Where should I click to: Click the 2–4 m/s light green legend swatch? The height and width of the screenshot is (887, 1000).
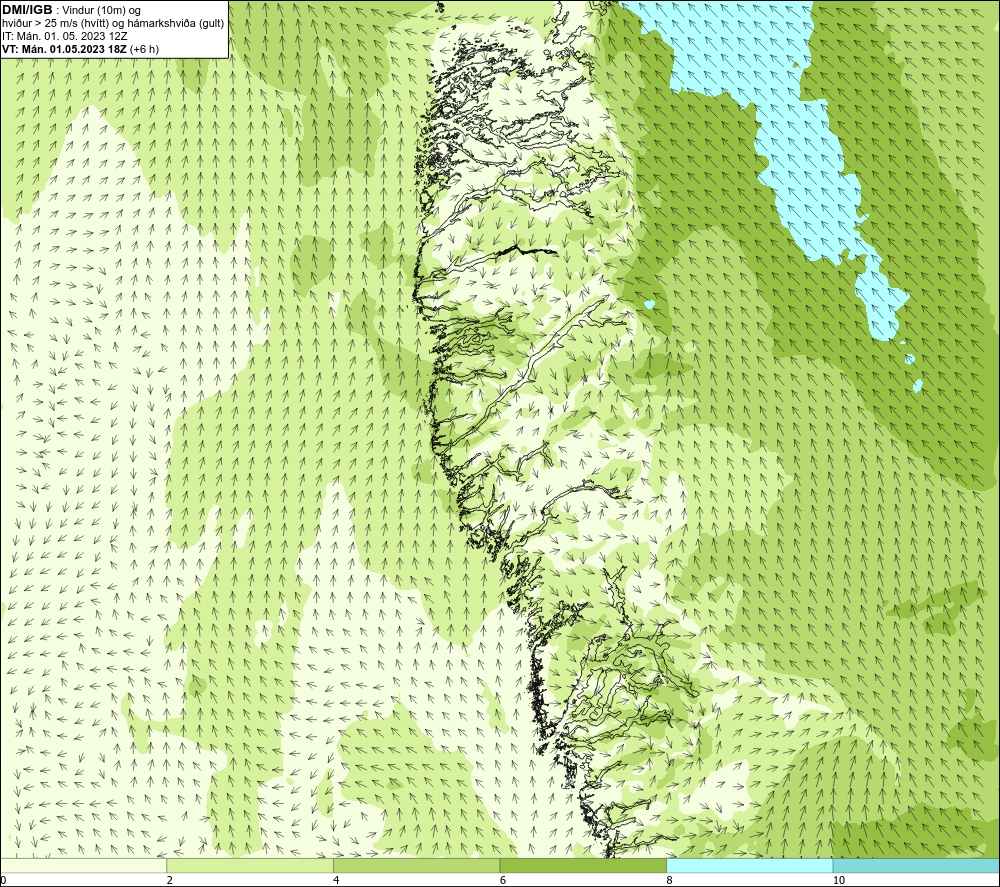pyautogui.click(x=250, y=865)
